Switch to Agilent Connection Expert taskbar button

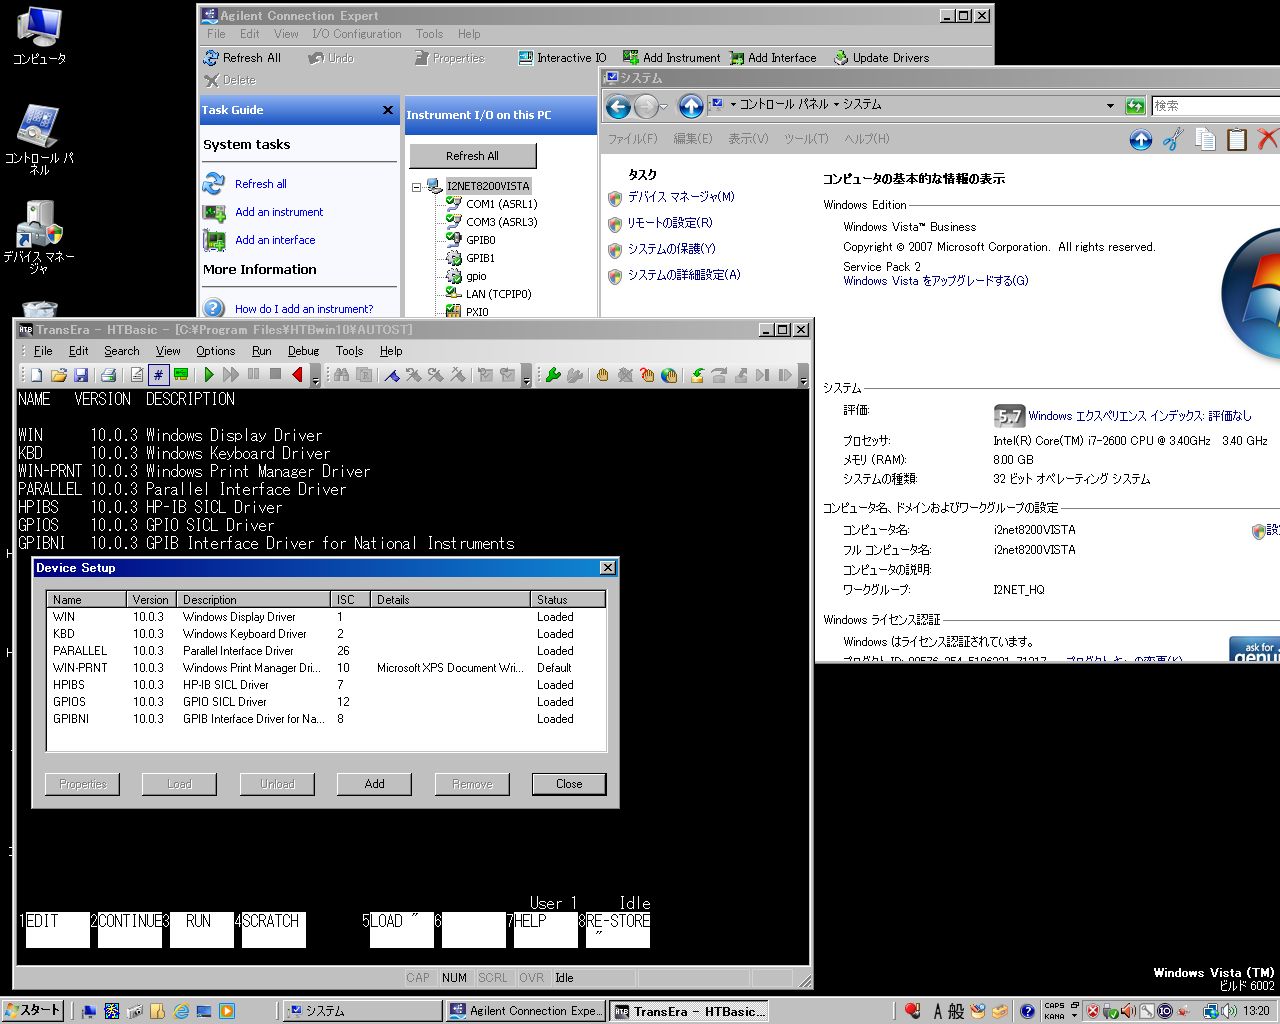pyautogui.click(x=526, y=1011)
